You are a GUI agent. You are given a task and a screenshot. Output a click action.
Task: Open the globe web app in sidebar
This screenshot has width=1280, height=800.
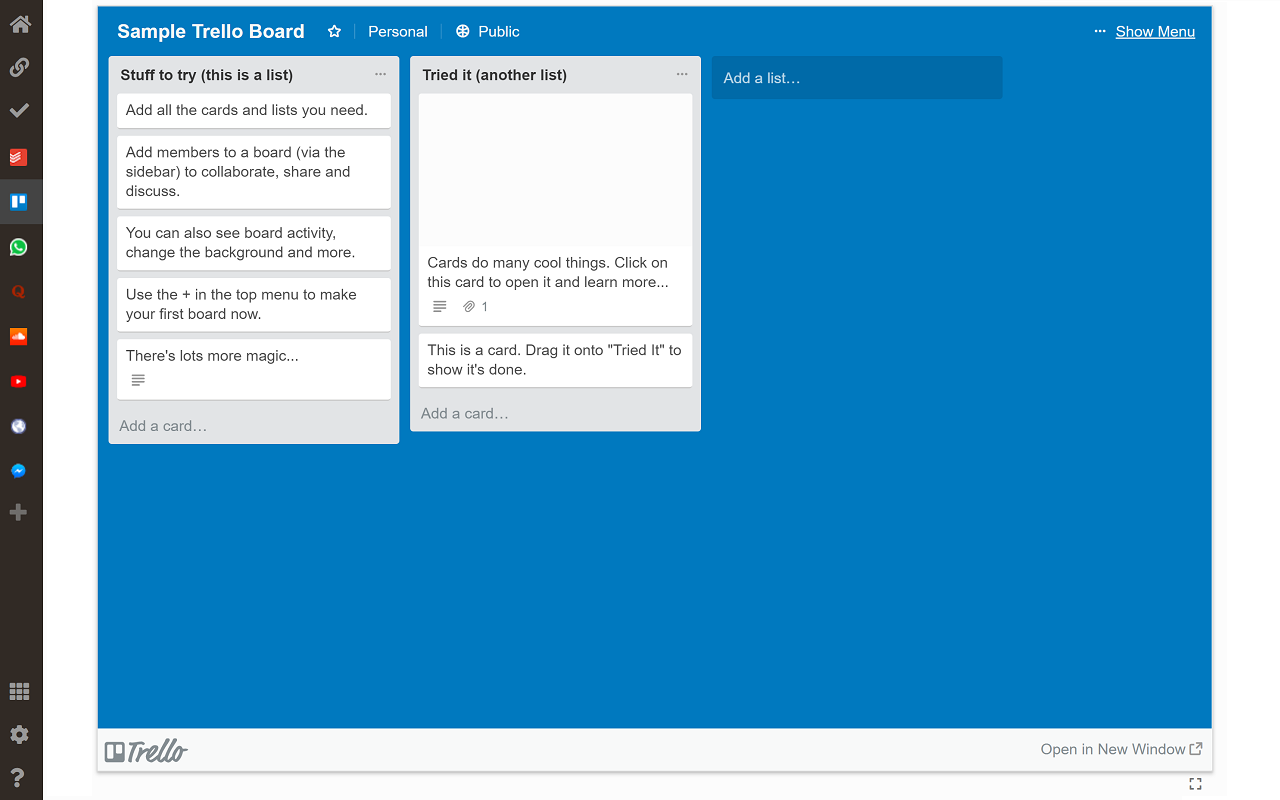[x=18, y=426]
